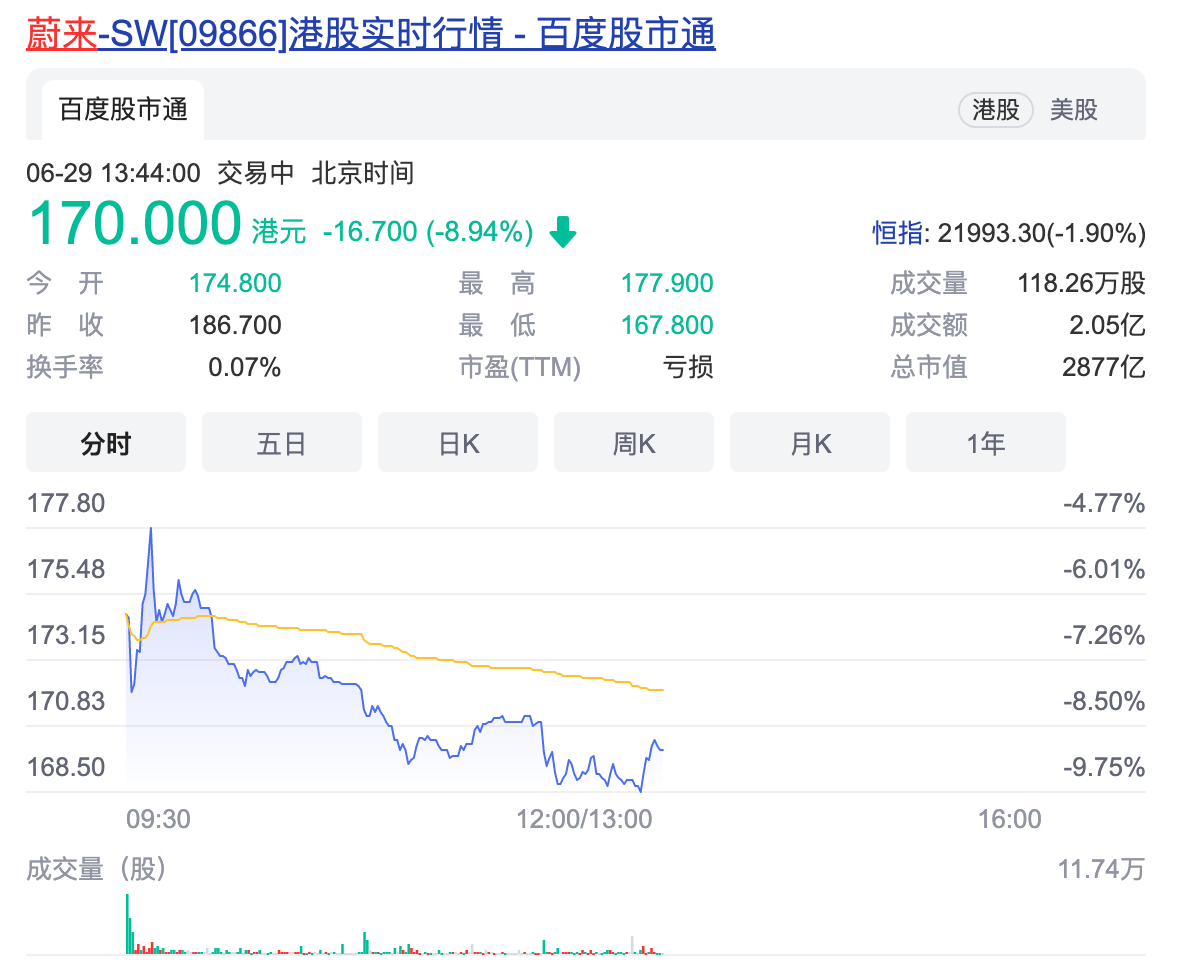View the 周K weekly chart

[x=633, y=441]
